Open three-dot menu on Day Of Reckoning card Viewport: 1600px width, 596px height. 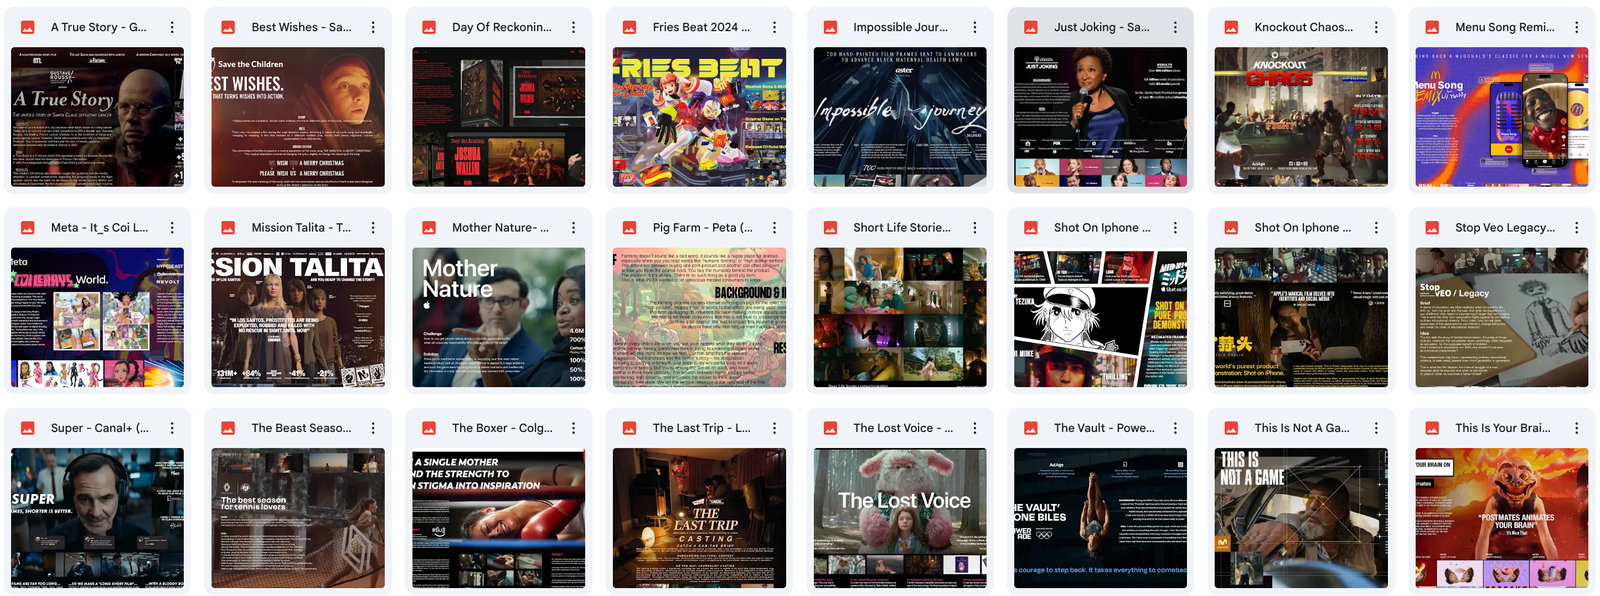pyautogui.click(x=573, y=27)
